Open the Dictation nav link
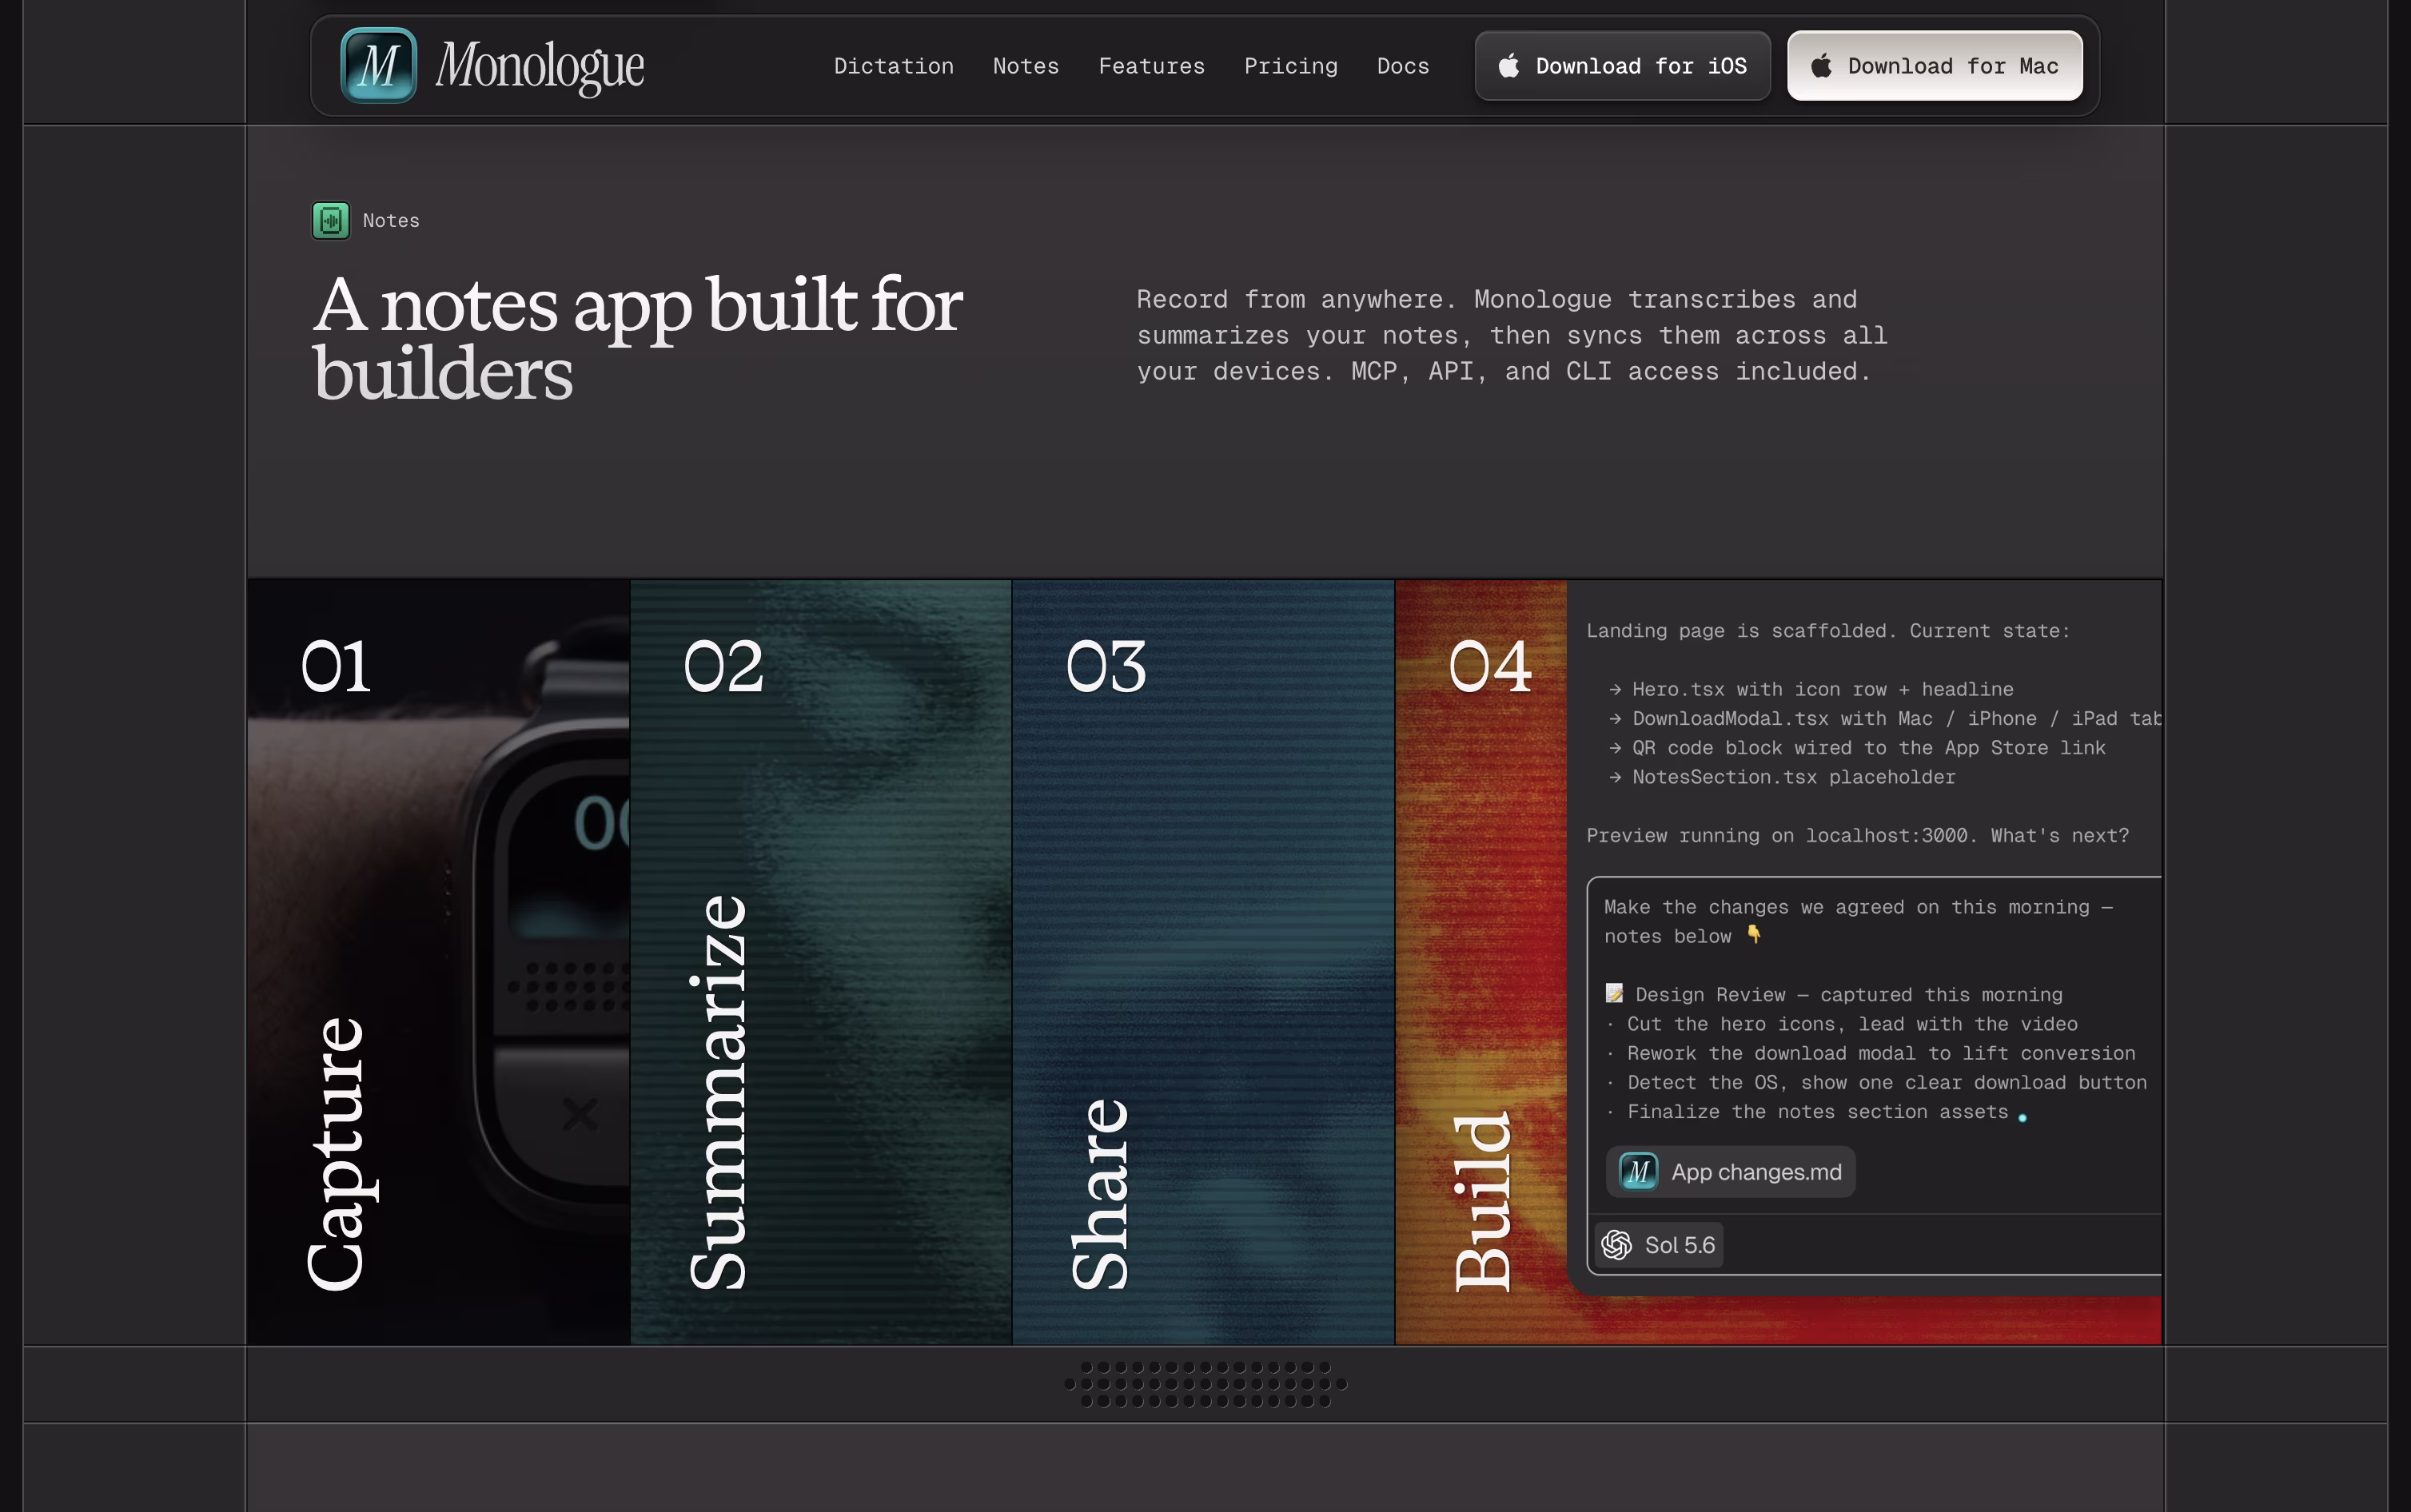The height and width of the screenshot is (1512, 2411). pyautogui.click(x=893, y=66)
